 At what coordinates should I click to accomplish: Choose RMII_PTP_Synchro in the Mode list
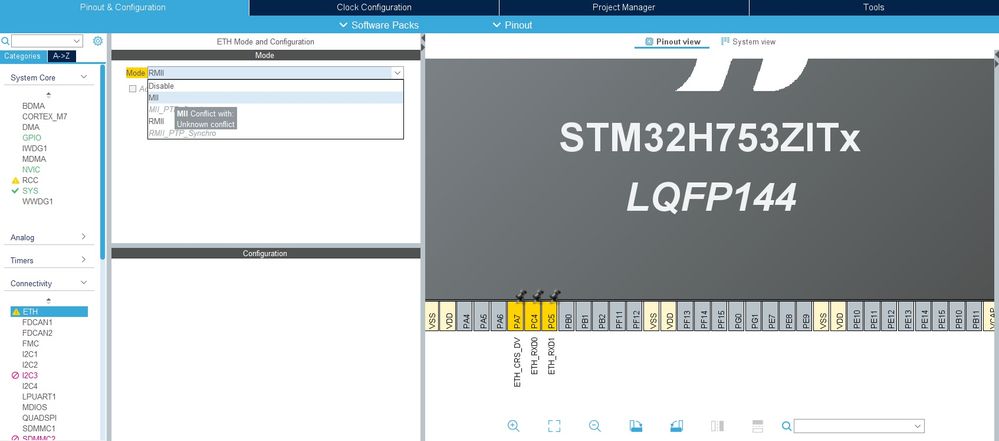pyautogui.click(x=275, y=133)
